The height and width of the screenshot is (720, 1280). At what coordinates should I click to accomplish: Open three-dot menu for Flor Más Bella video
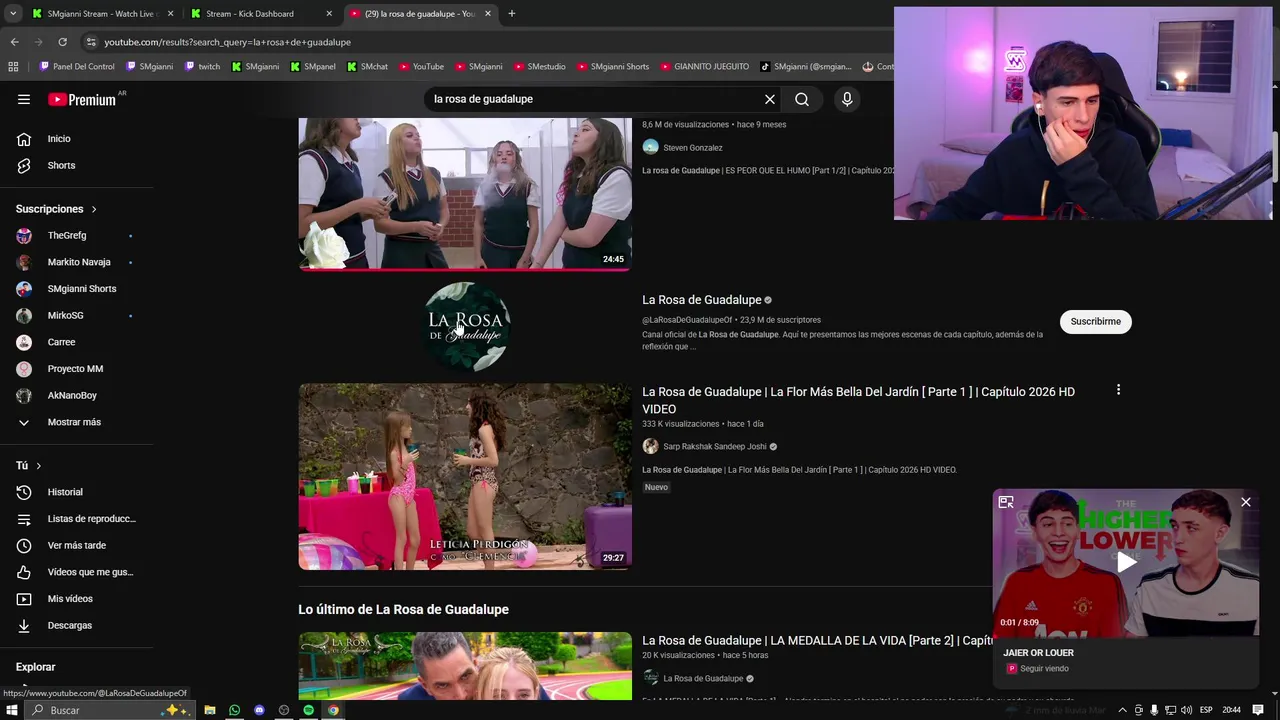click(1118, 390)
